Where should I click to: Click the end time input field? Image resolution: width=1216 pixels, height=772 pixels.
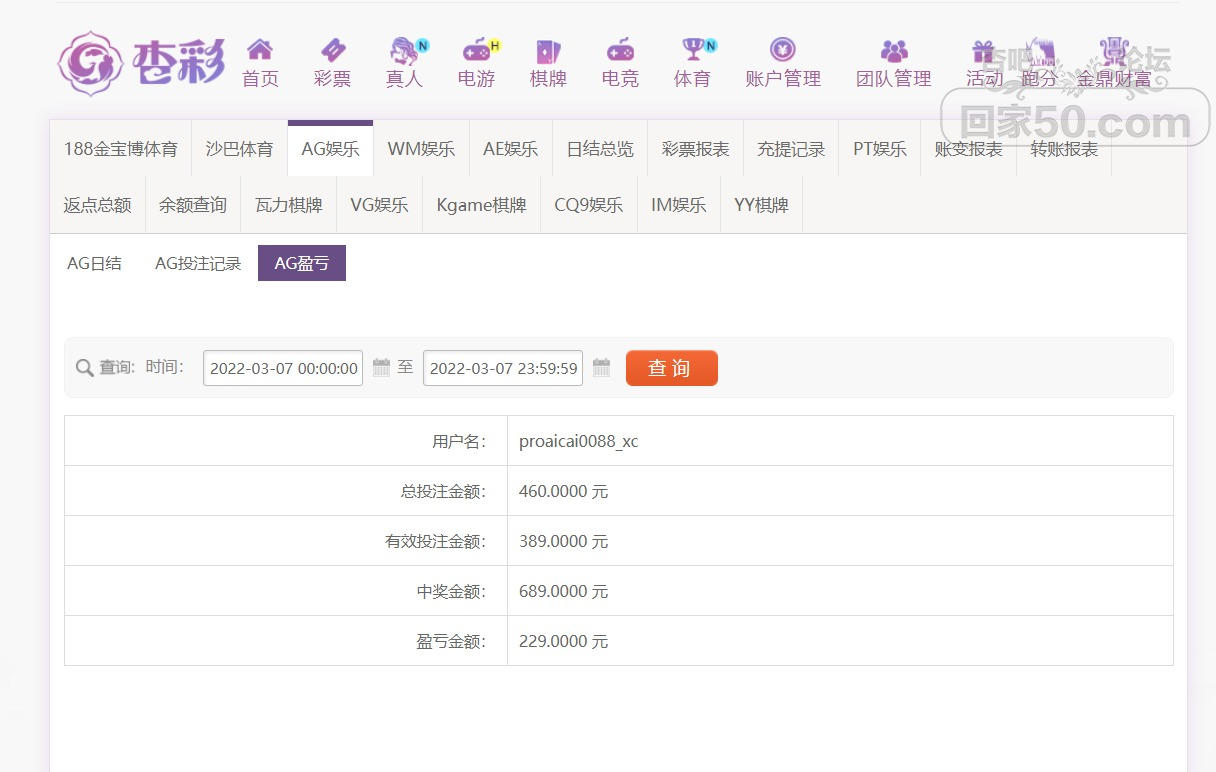503,368
